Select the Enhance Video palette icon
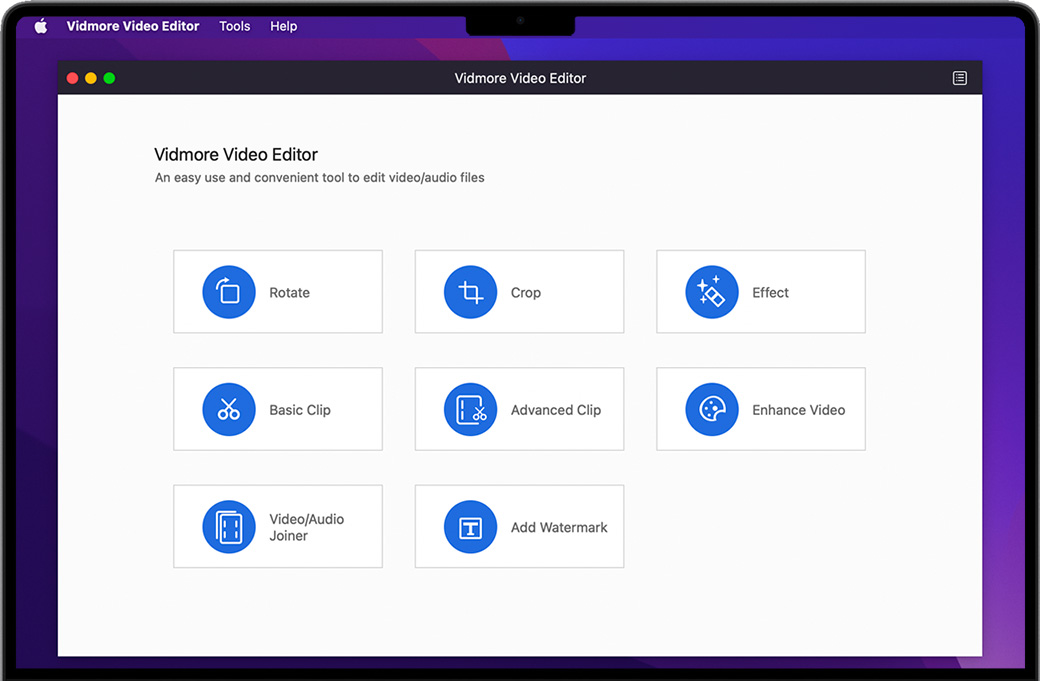Image resolution: width=1040 pixels, height=681 pixels. pyautogui.click(x=711, y=410)
